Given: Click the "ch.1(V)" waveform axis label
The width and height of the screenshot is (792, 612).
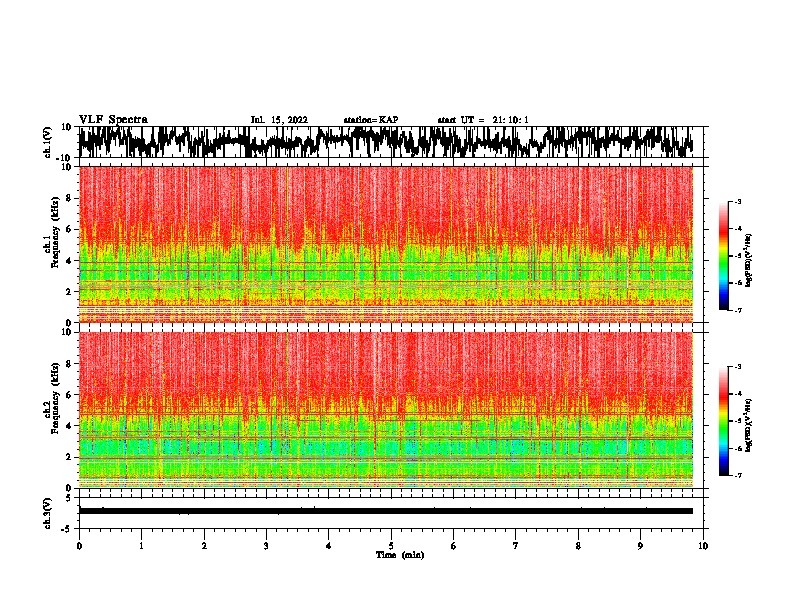Looking at the screenshot, I should [x=48, y=142].
